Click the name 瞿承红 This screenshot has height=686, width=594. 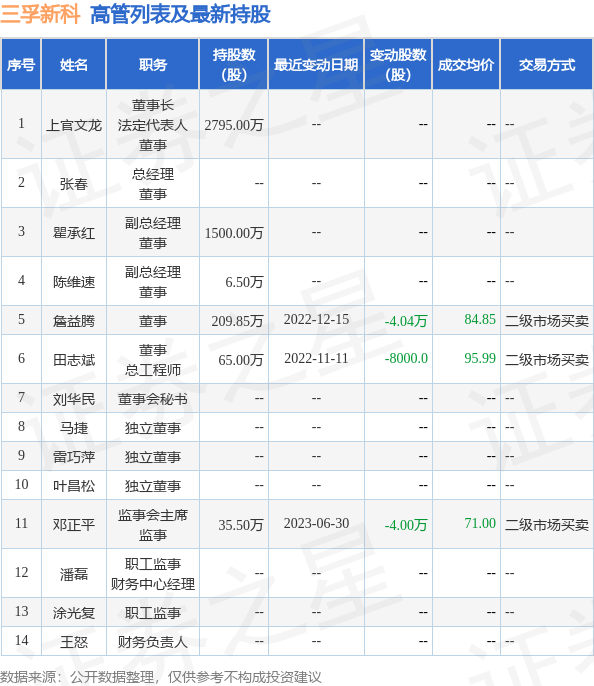(74, 233)
